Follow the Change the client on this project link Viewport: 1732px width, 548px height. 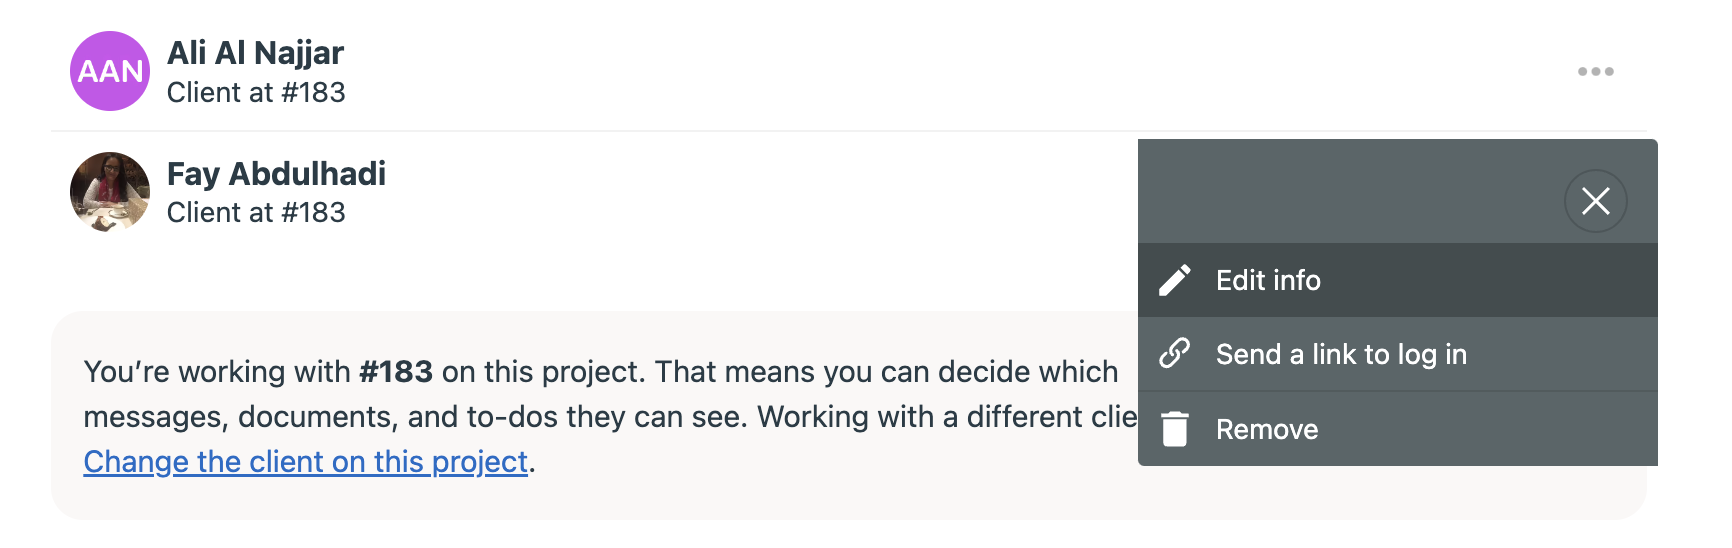(x=305, y=462)
